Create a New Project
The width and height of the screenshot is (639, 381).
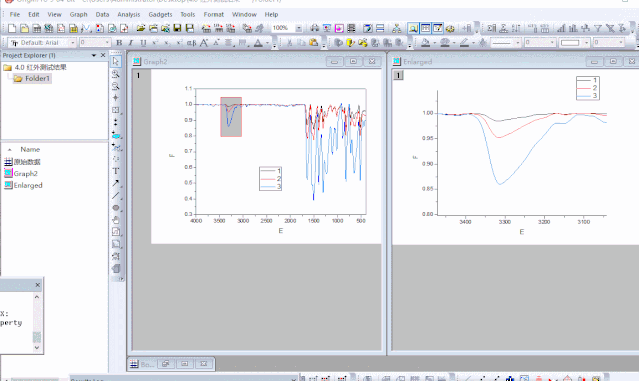tap(12, 28)
